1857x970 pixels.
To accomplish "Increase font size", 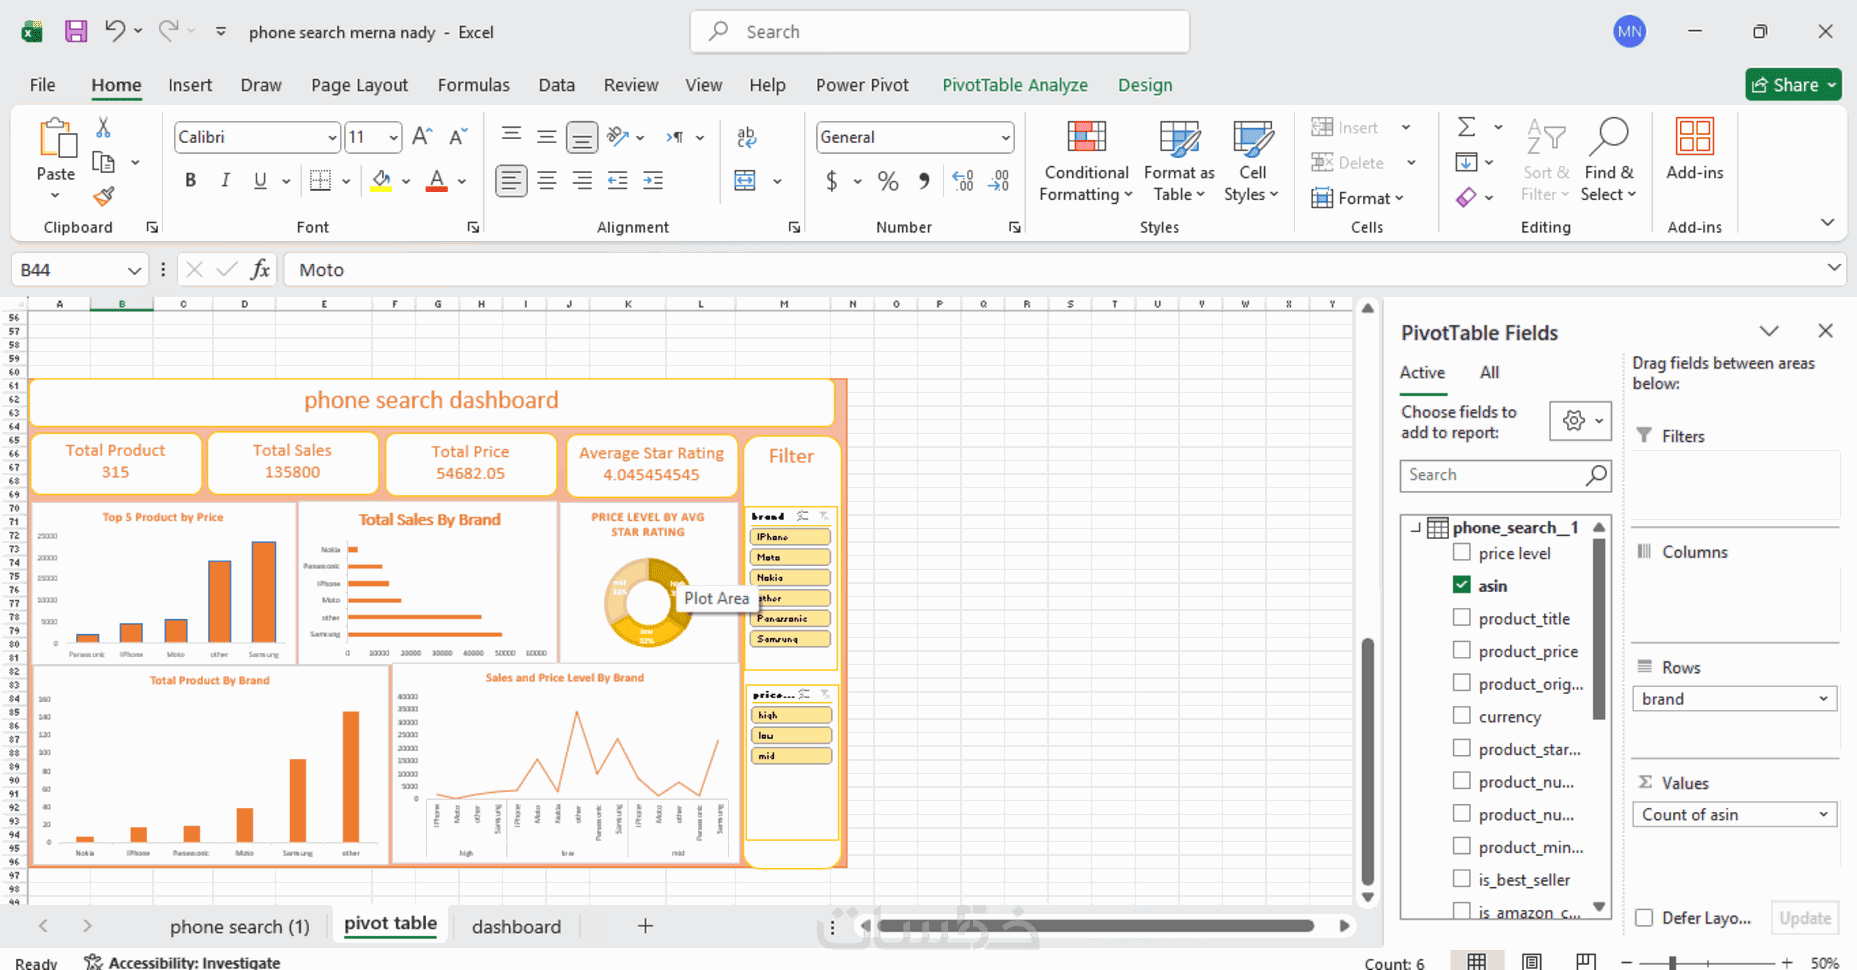I will [422, 136].
